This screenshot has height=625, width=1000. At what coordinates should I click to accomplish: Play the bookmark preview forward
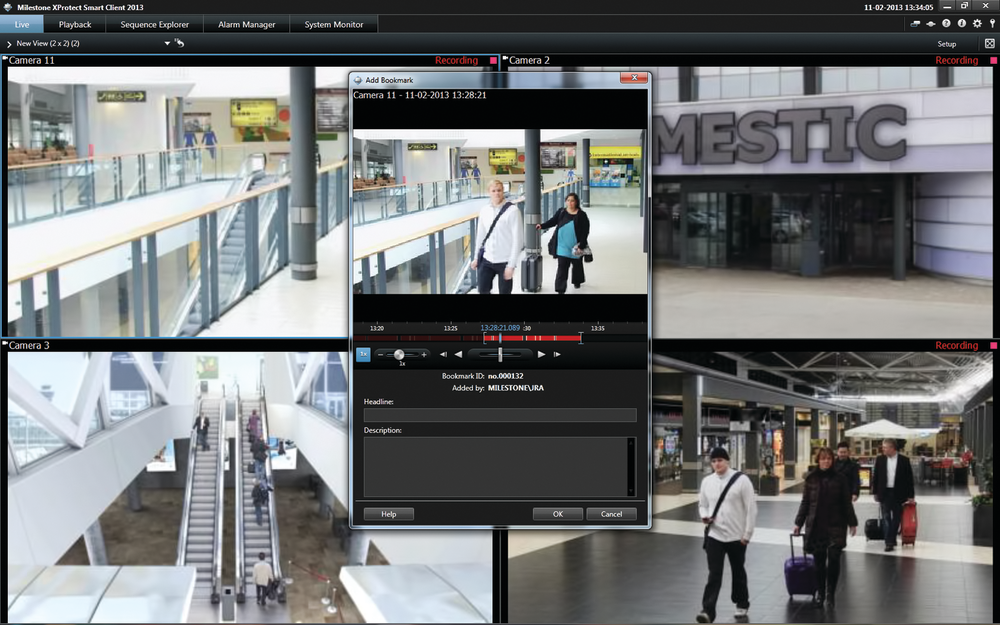540,353
